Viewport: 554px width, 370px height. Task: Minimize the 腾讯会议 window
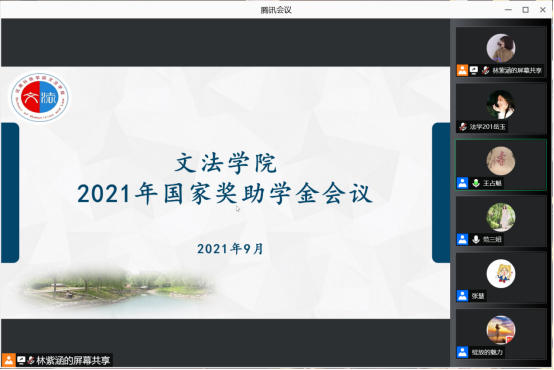pos(508,10)
